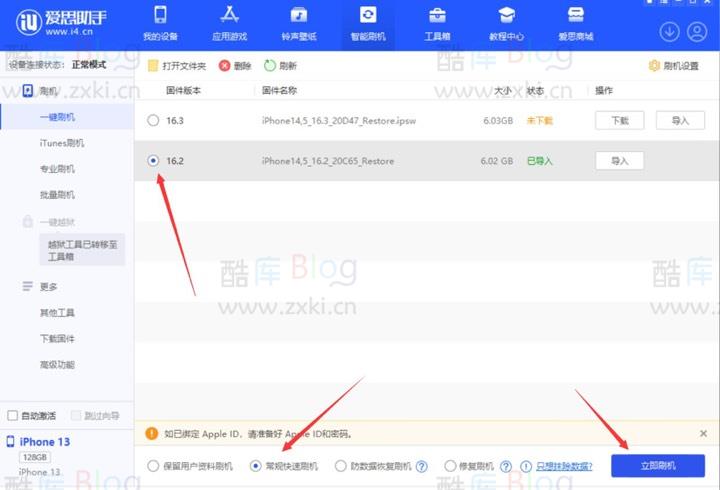This screenshot has height=490, width=720.
Task: Open help icon beside 防数据恢复刷机
Action: click(x=422, y=466)
